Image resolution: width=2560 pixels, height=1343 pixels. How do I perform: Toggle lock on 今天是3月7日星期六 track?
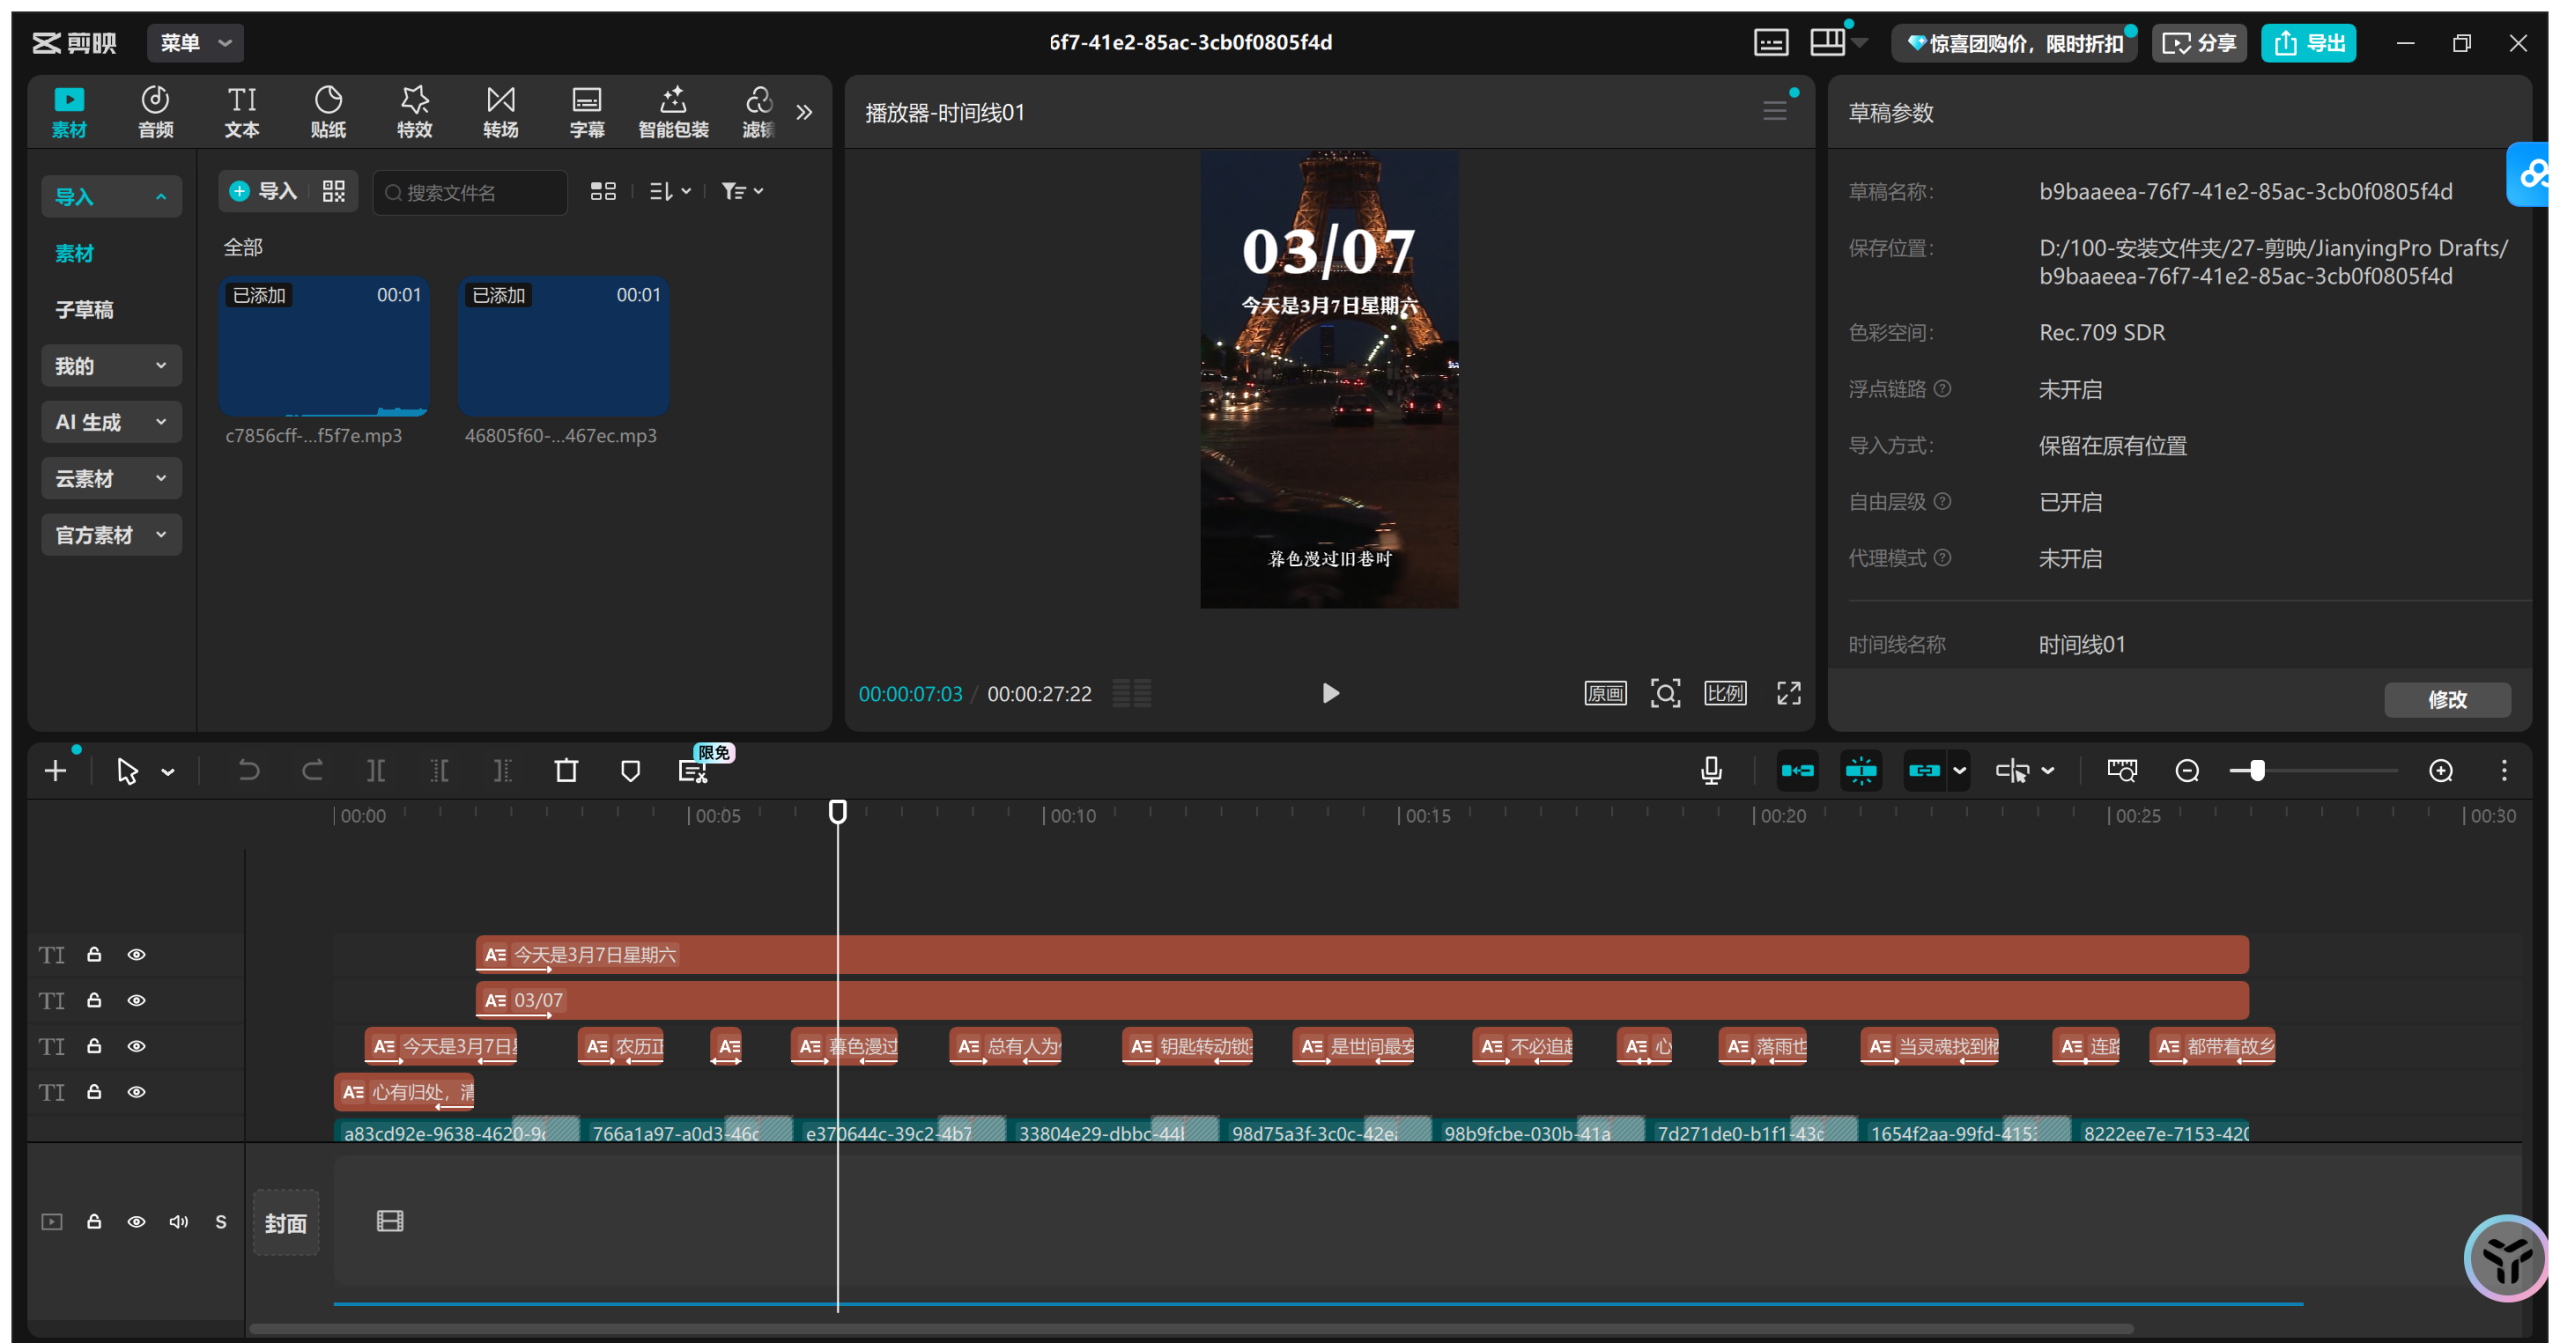(x=94, y=954)
